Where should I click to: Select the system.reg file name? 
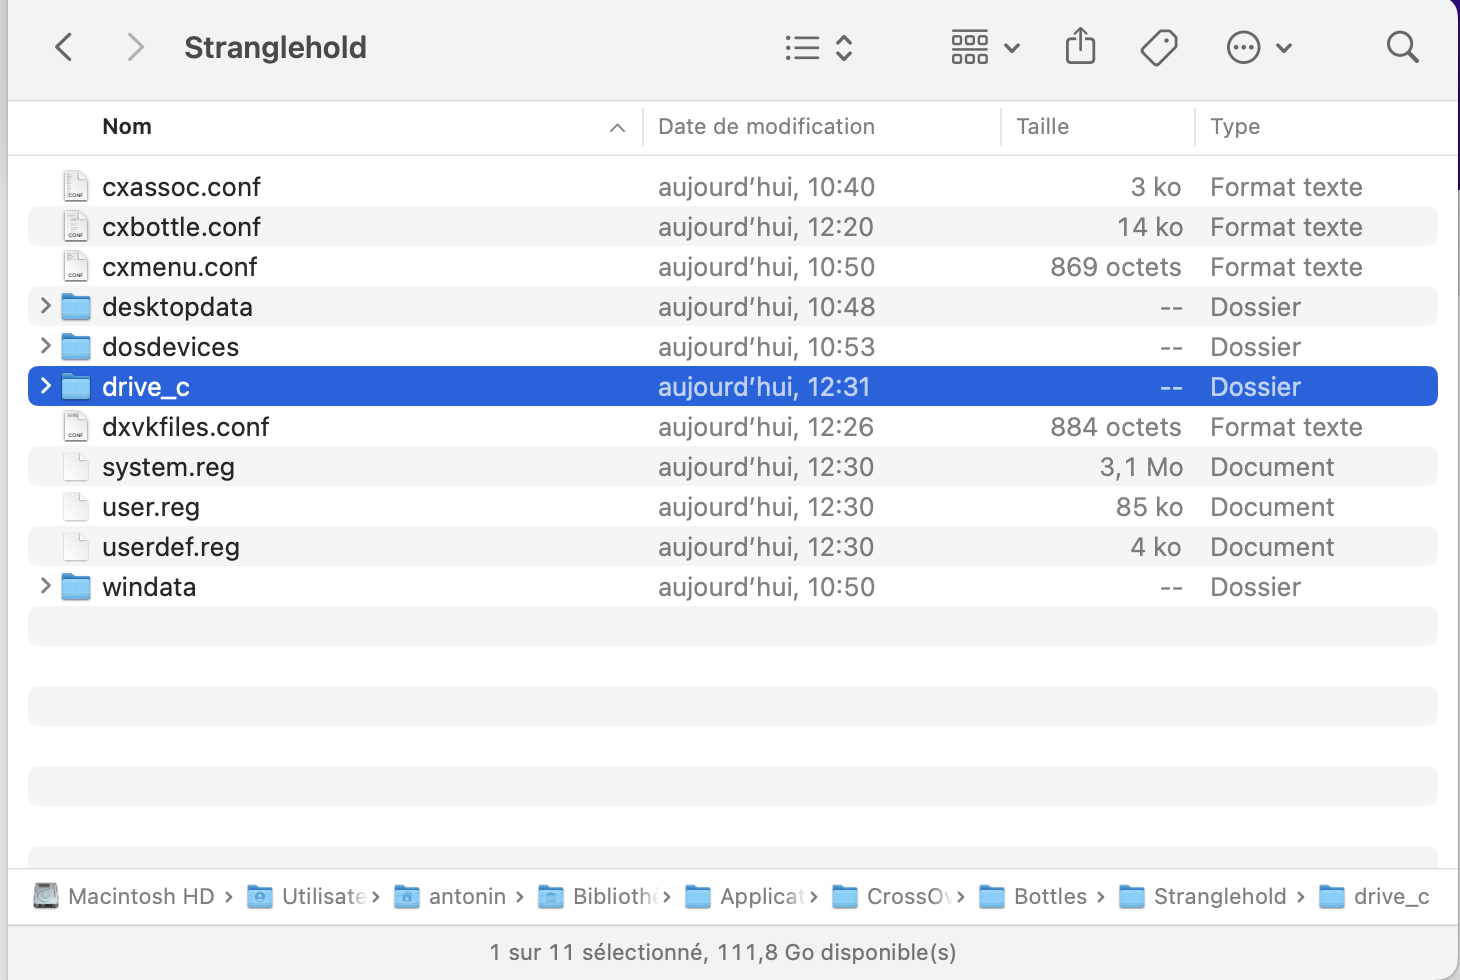coord(168,467)
